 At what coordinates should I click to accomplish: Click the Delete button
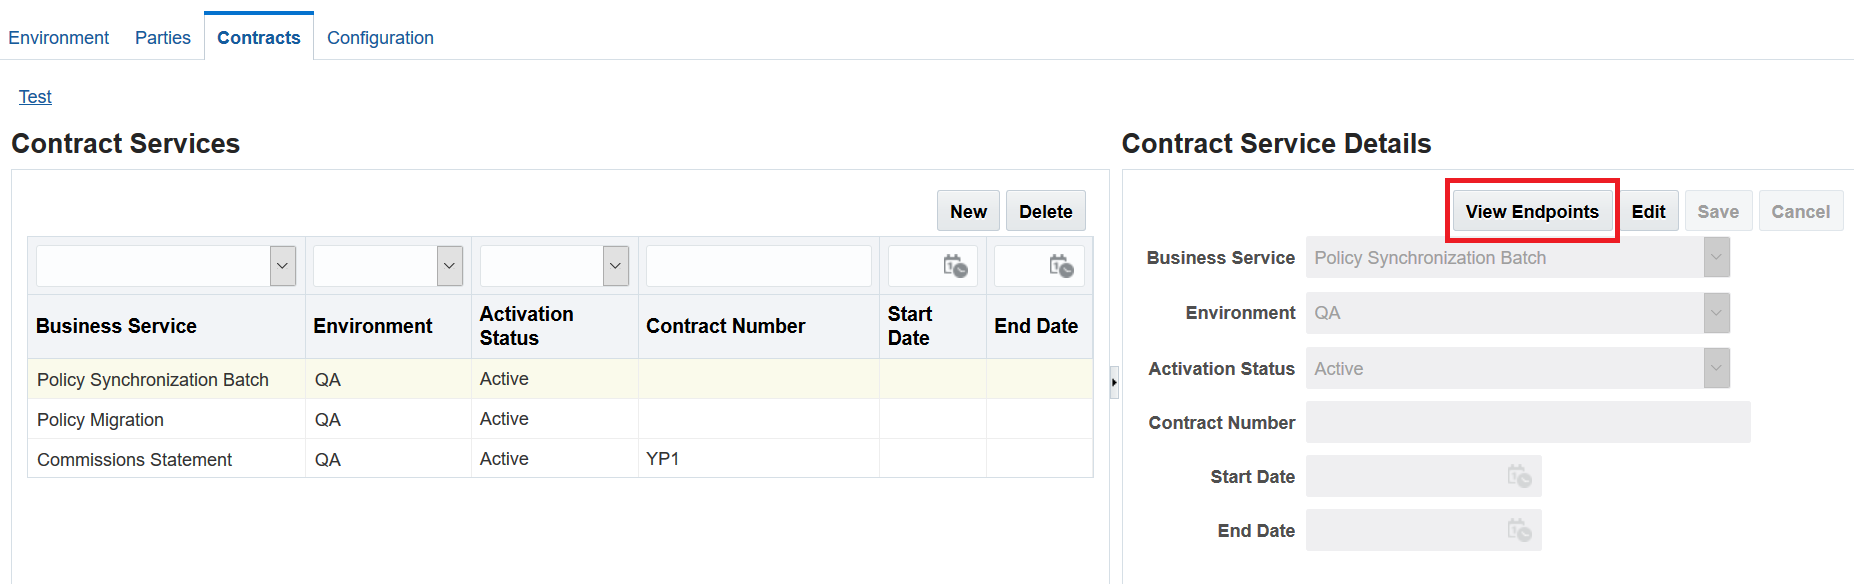(1045, 210)
